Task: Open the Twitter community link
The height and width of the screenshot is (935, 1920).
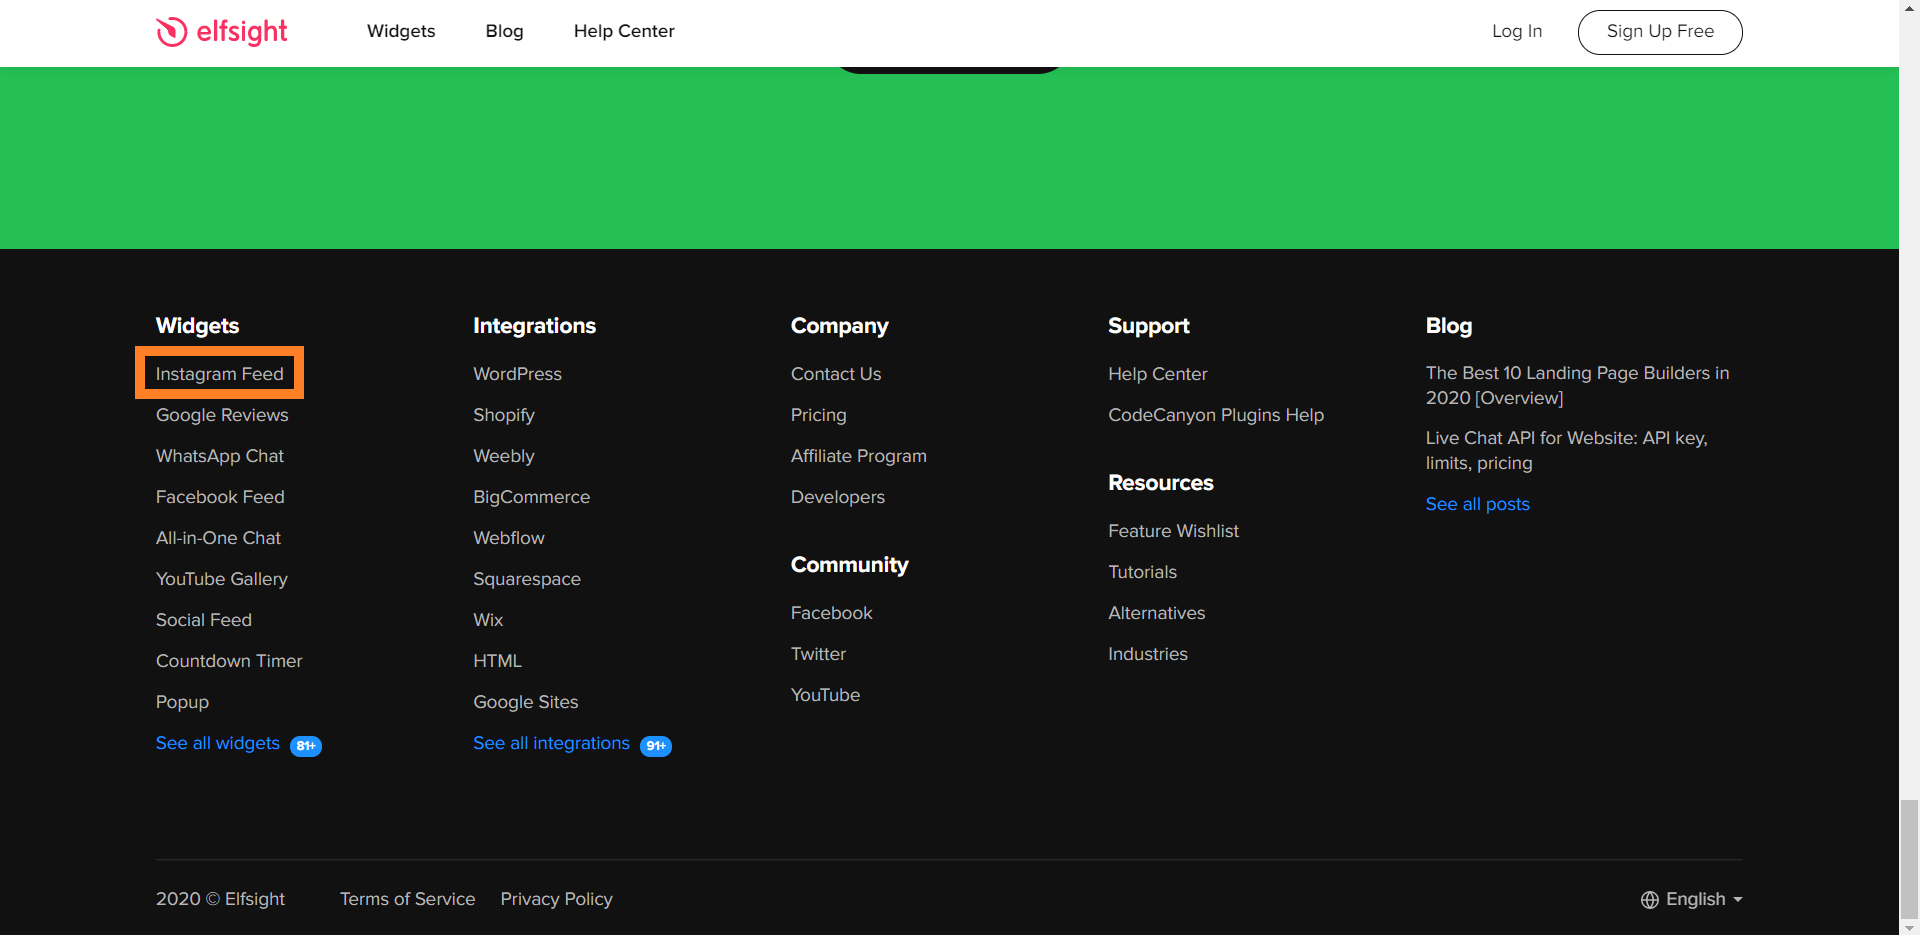Action: click(818, 654)
